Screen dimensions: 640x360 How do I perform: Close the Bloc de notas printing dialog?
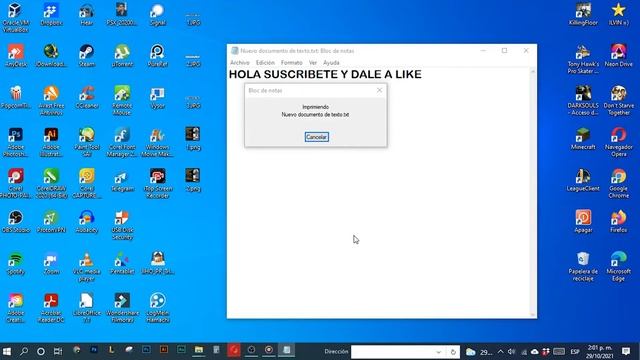[x=379, y=90]
